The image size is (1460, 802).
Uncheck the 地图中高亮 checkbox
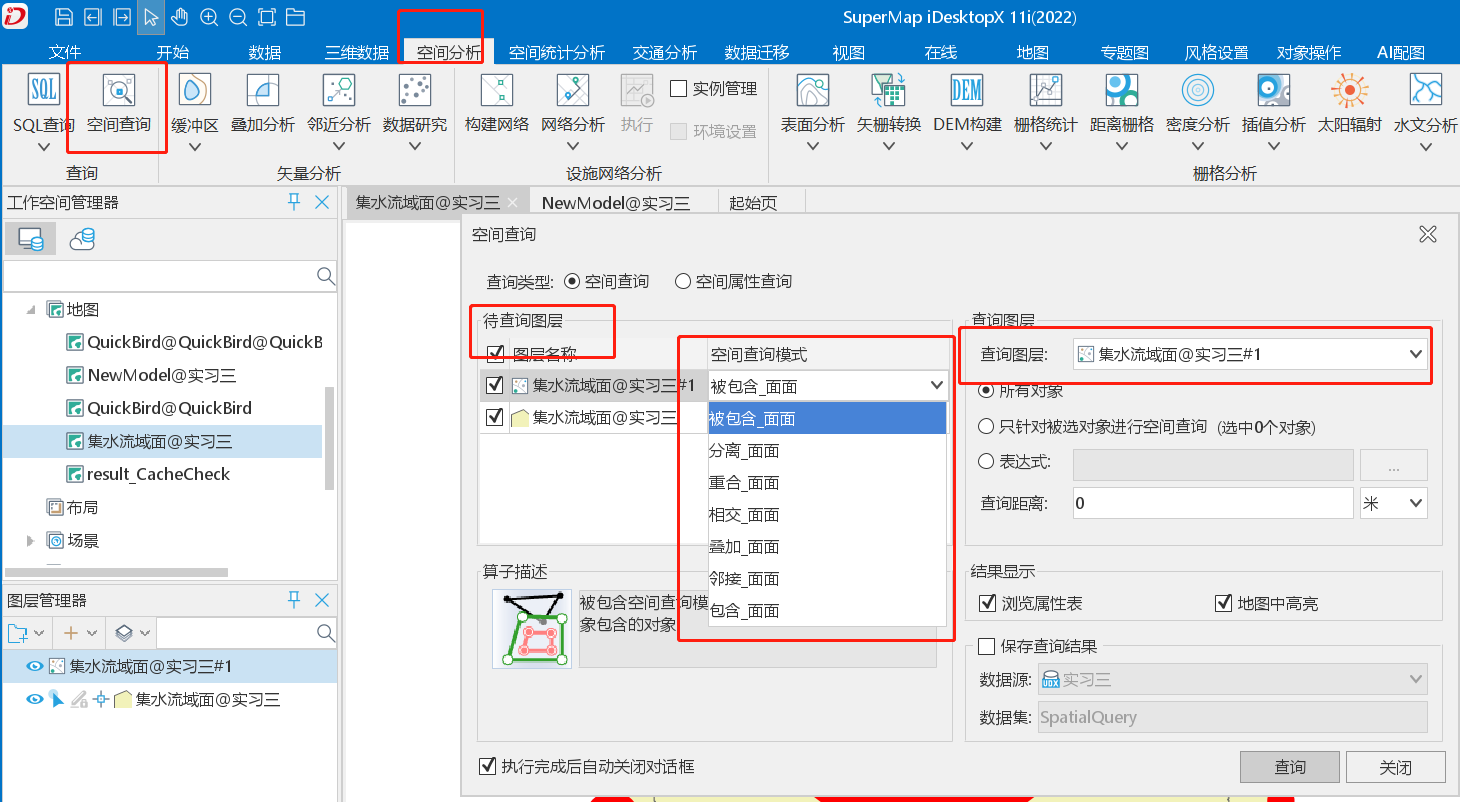1222,603
